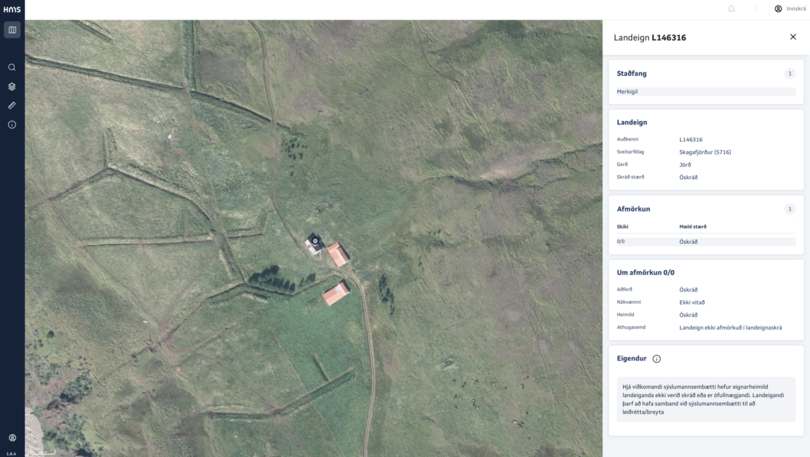
Task: Click the location marker on the map
Action: (315, 241)
